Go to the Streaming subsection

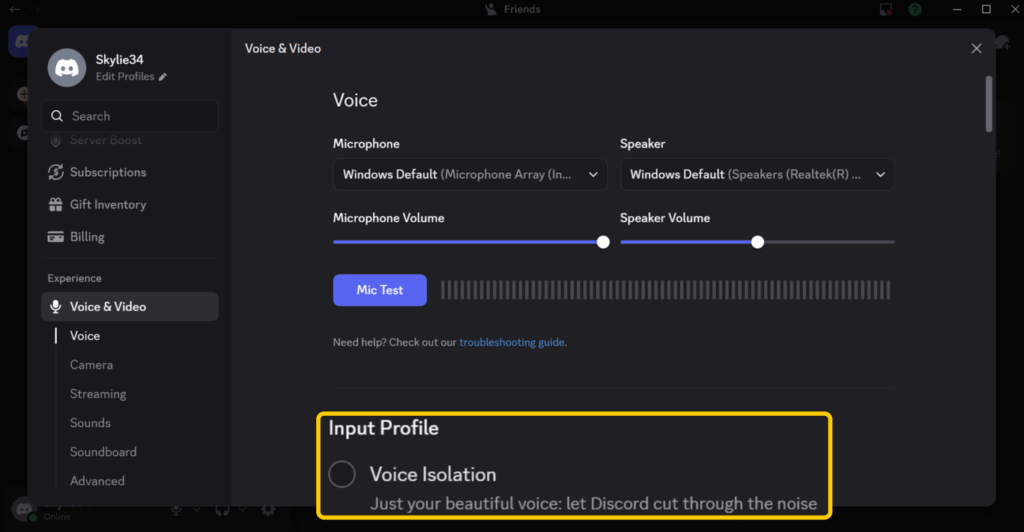[x=98, y=394]
